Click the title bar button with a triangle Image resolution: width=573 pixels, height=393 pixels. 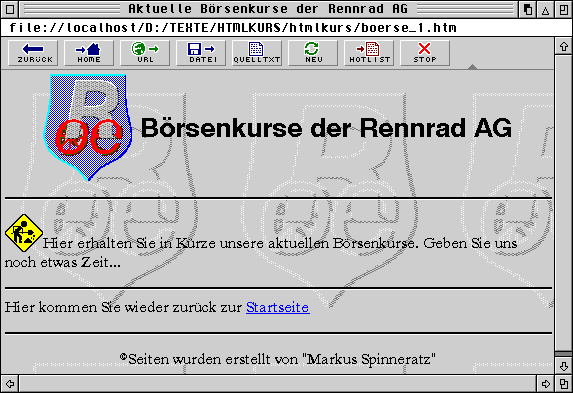[x=545, y=10]
